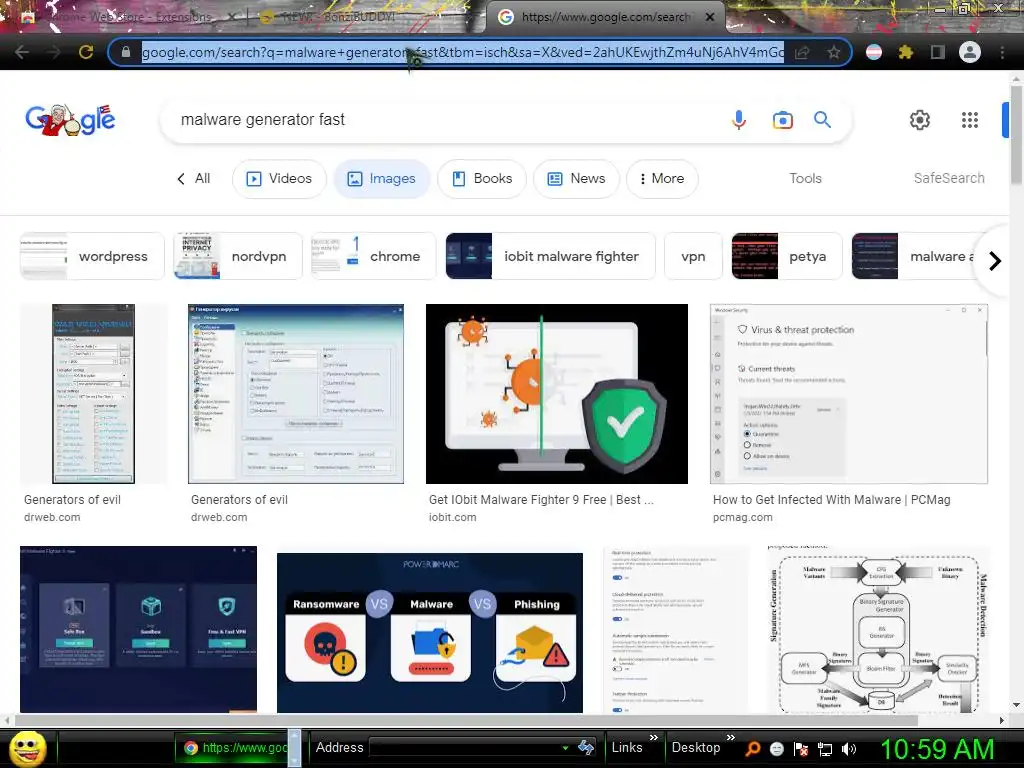Click the Go arrows next to taskbar Address box
The height and width of the screenshot is (768, 1024).
point(586,748)
